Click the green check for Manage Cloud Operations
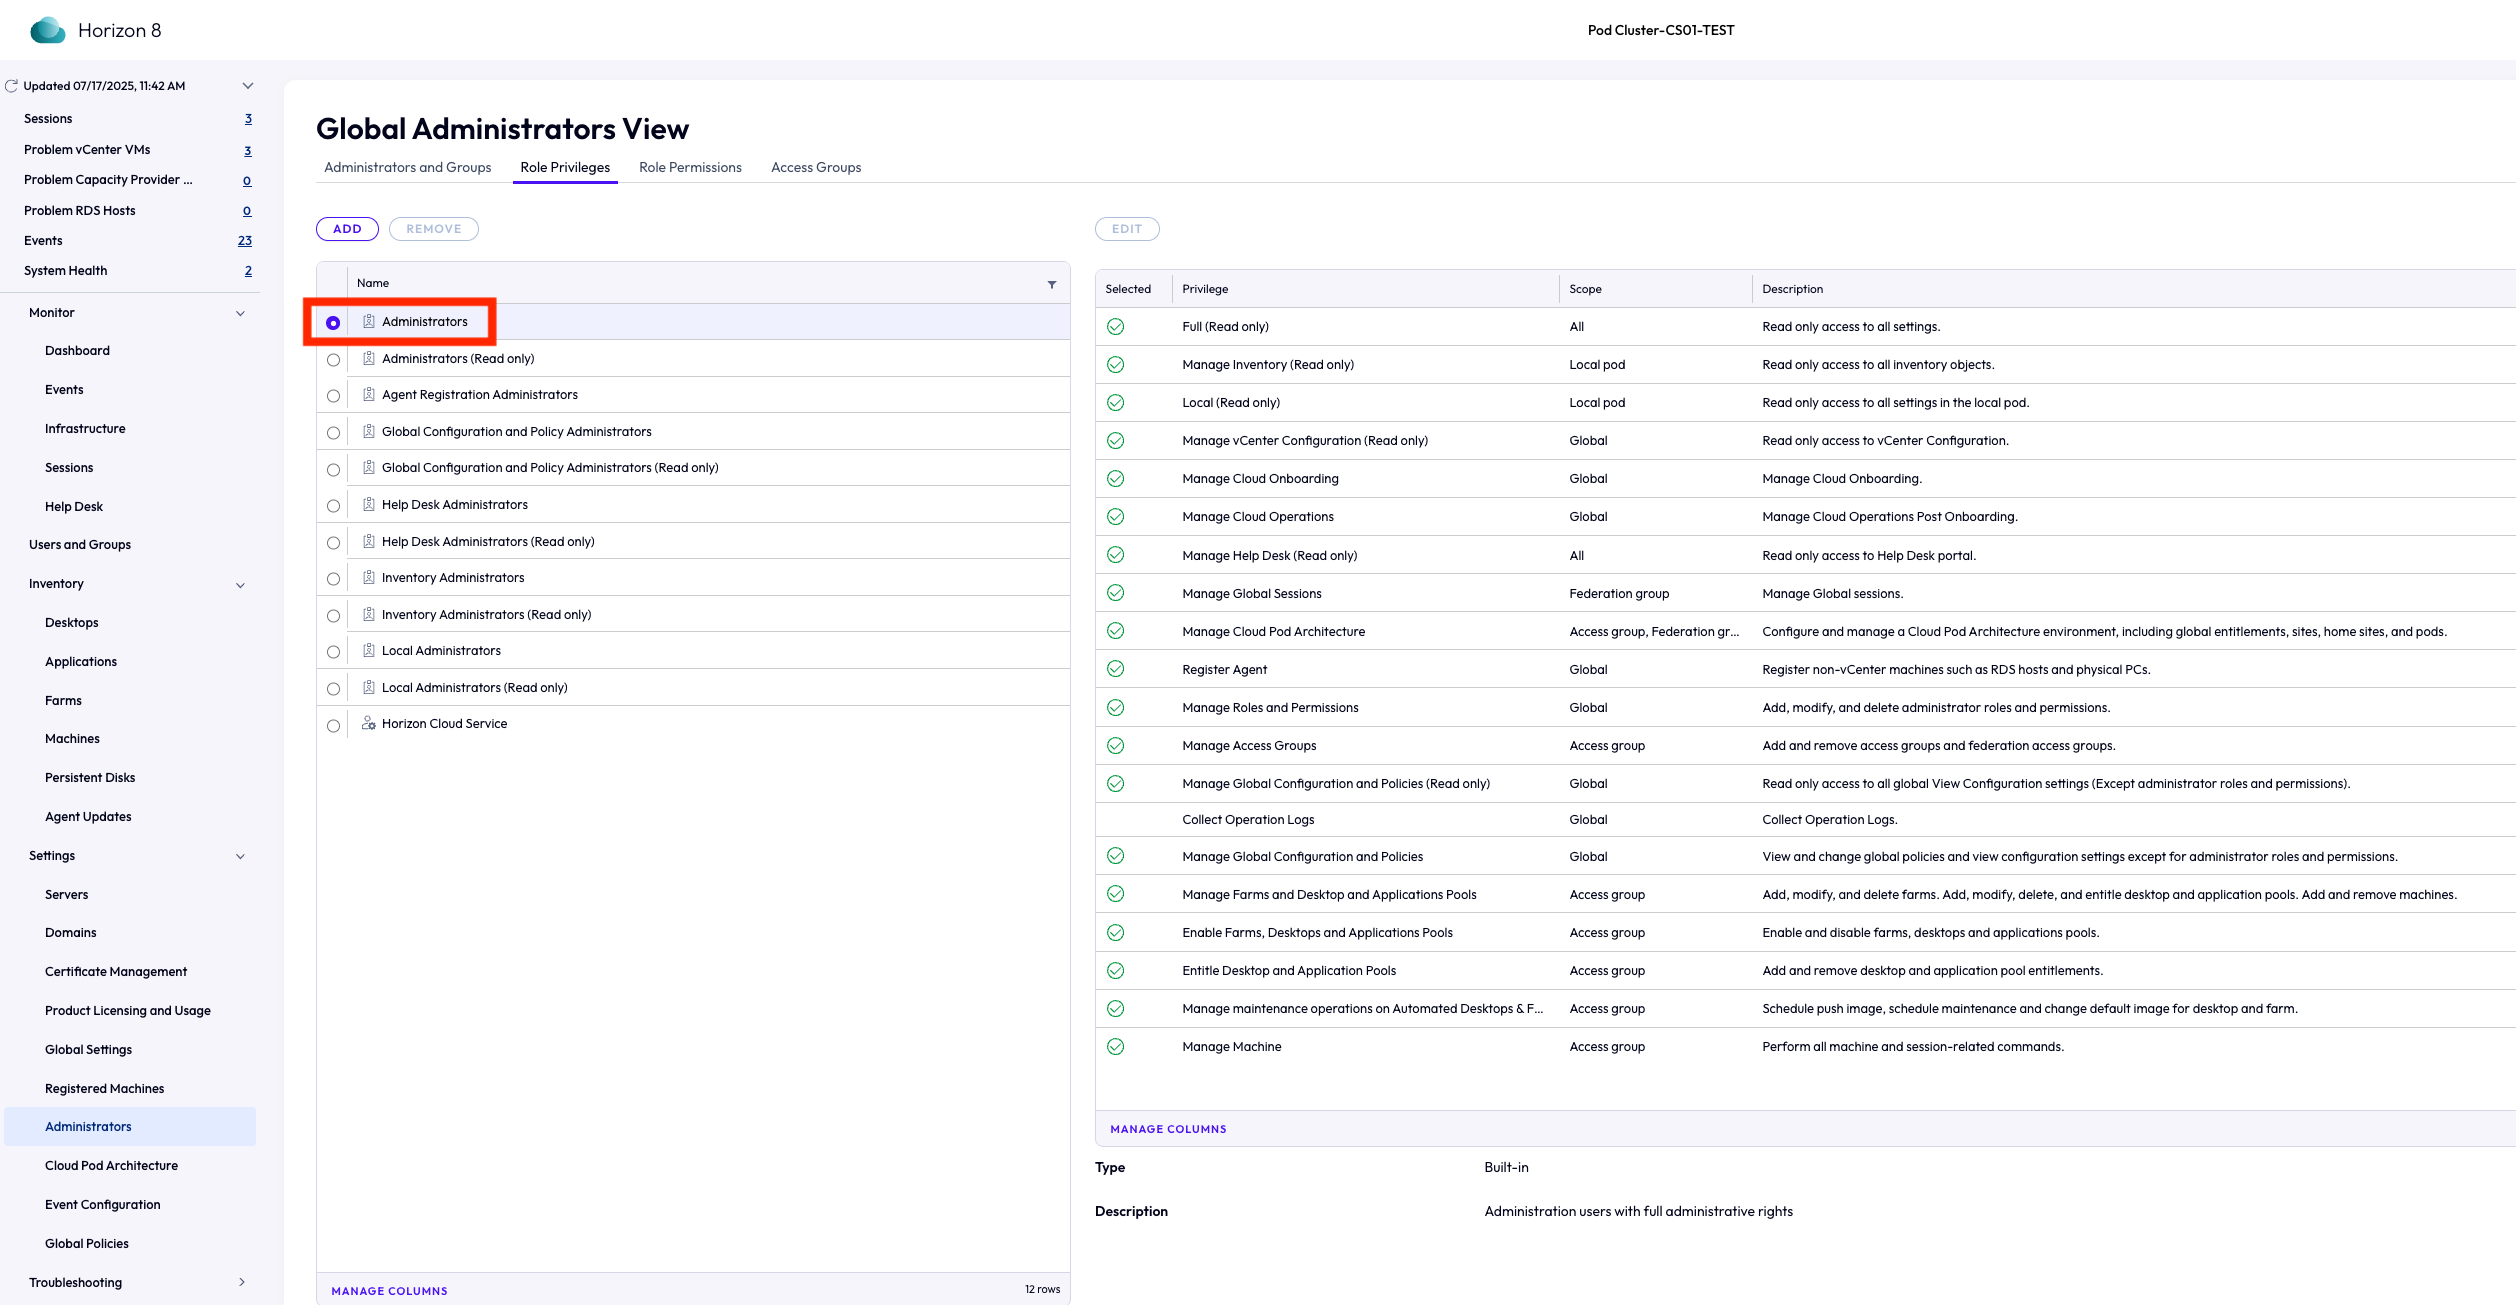Viewport: 2516px width, 1305px height. pos(1115,517)
